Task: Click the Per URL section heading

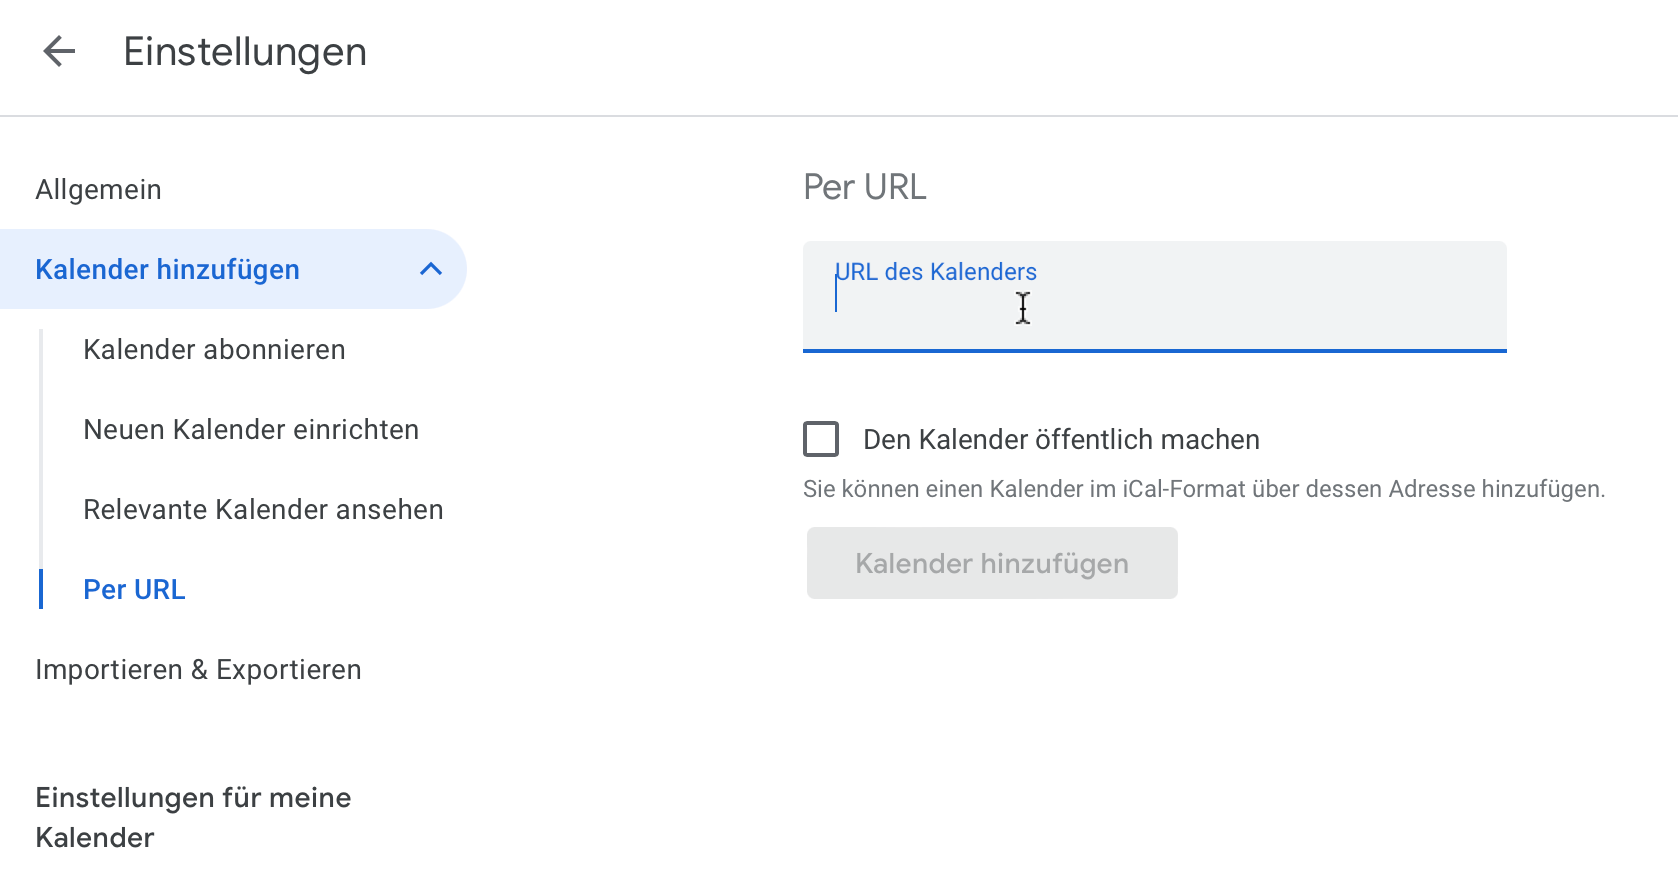Action: pos(865,187)
